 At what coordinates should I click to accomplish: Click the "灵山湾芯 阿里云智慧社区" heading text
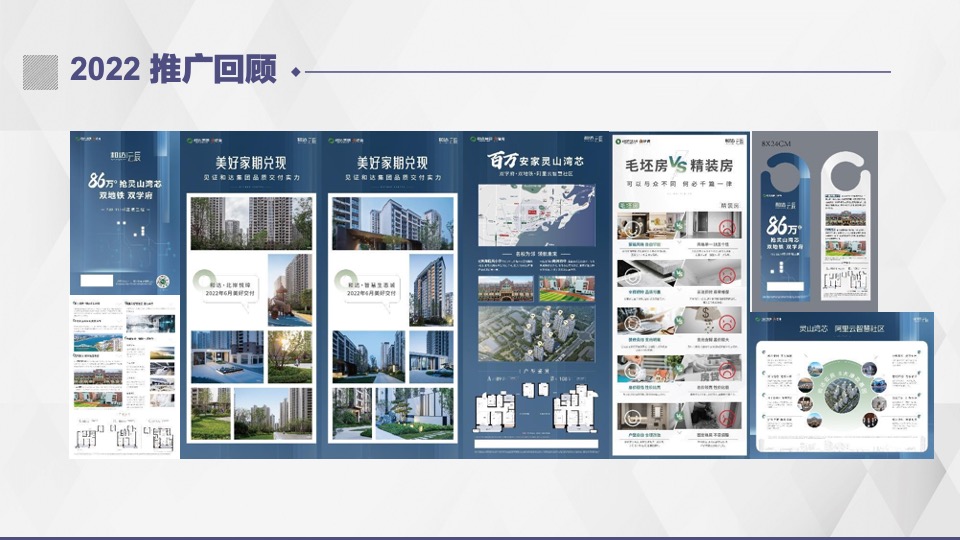point(842,329)
